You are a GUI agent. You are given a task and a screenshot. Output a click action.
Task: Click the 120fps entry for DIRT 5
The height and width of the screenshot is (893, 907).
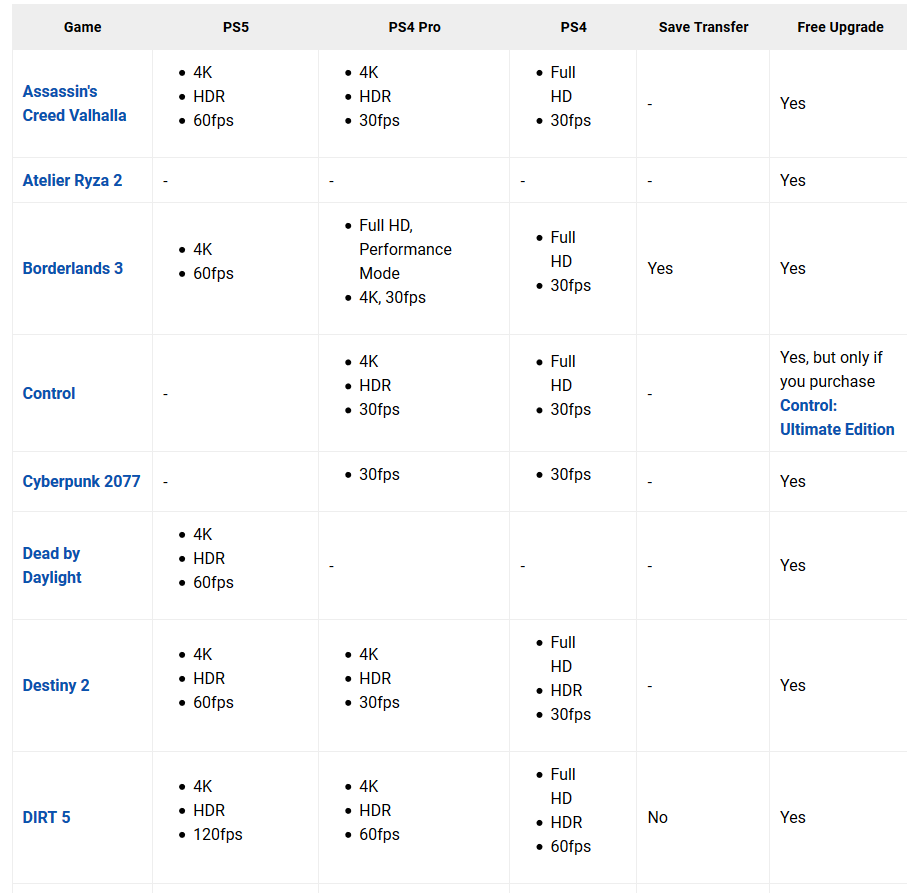pyautogui.click(x=217, y=835)
